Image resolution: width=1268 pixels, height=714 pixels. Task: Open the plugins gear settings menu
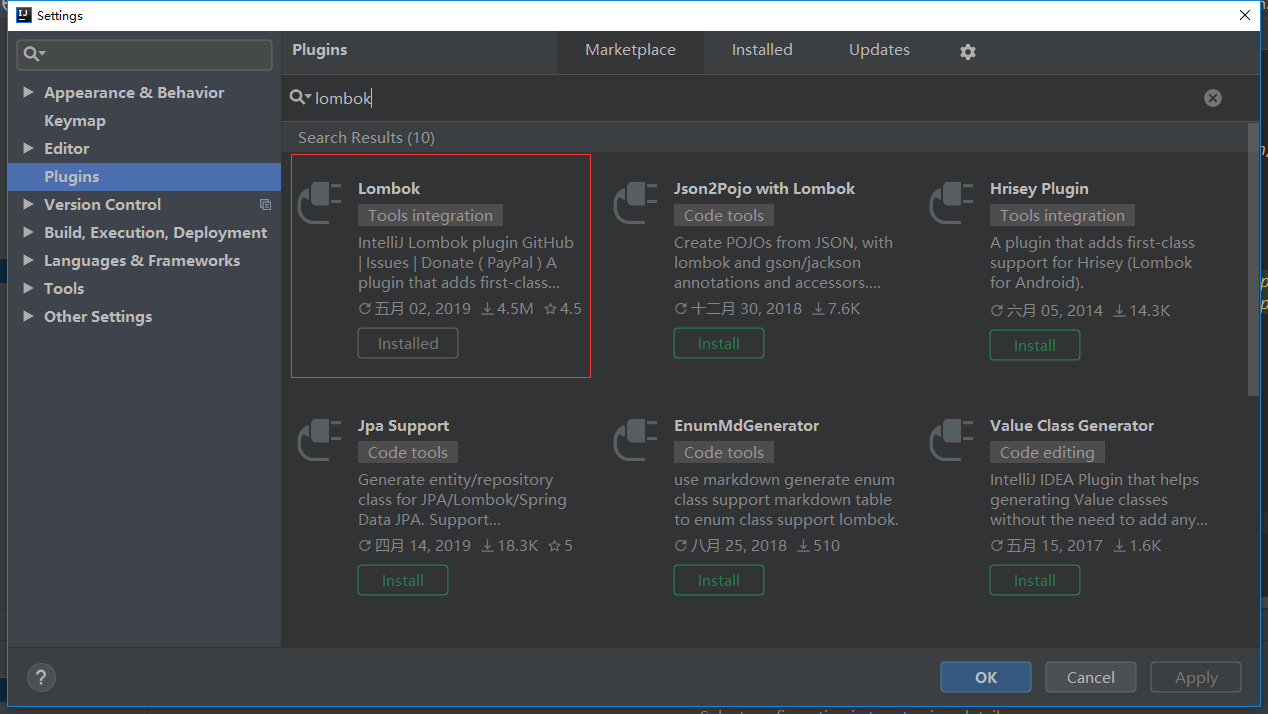tap(967, 51)
